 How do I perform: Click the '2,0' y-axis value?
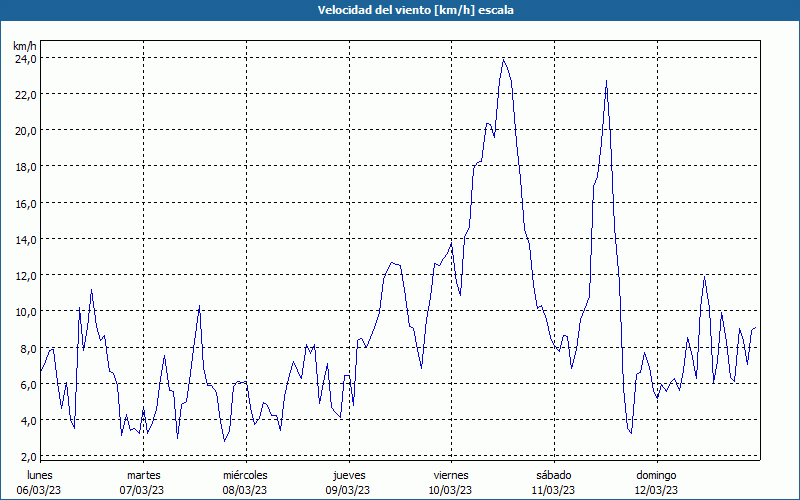click(29, 457)
